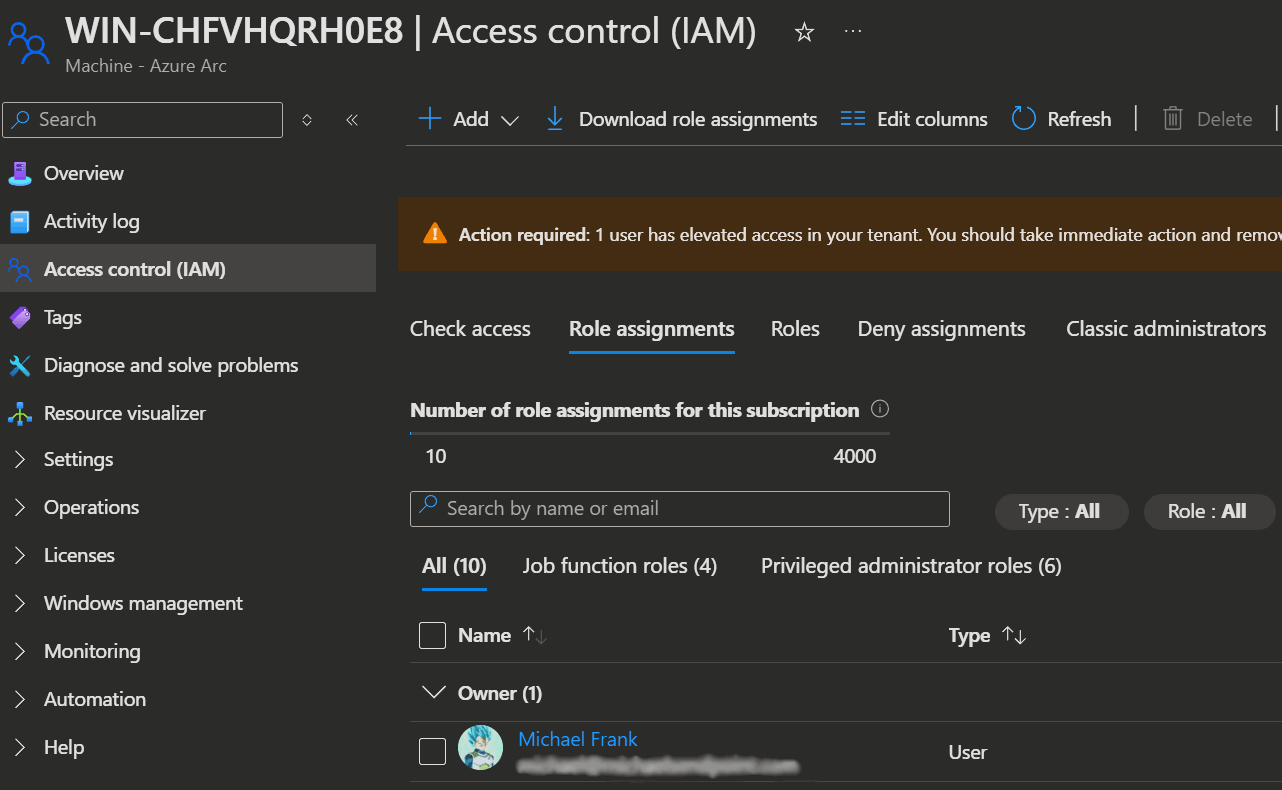Click the Refresh button label
This screenshot has height=790, width=1282.
click(x=1079, y=119)
